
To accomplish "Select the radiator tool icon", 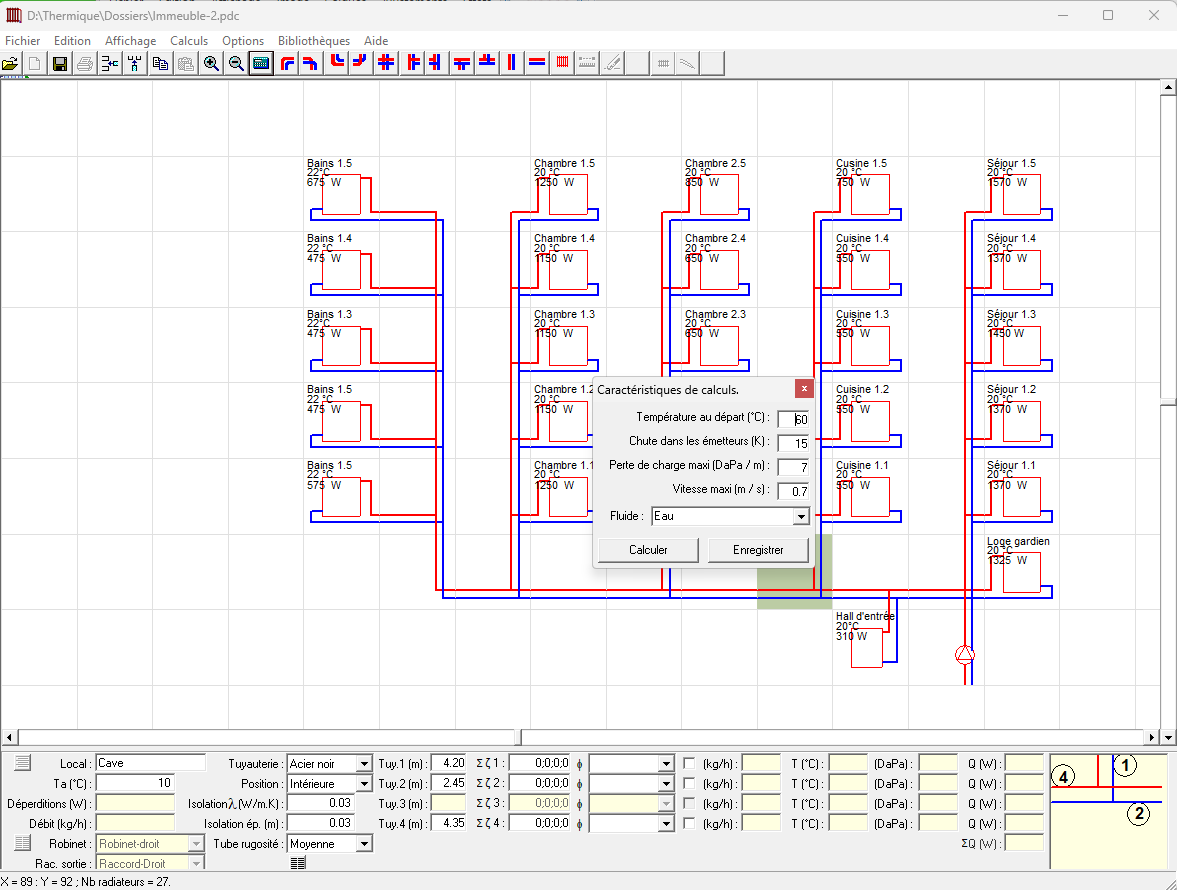I will pyautogui.click(x=563, y=63).
